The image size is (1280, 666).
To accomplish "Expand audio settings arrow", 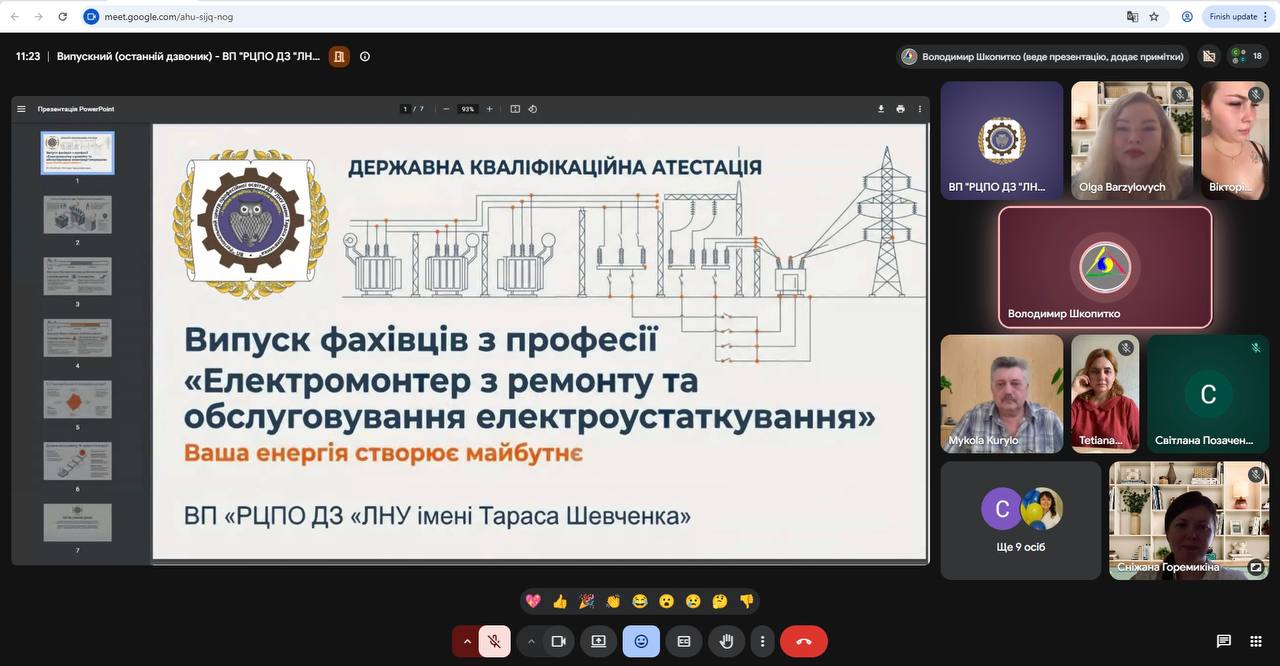I will [466, 641].
